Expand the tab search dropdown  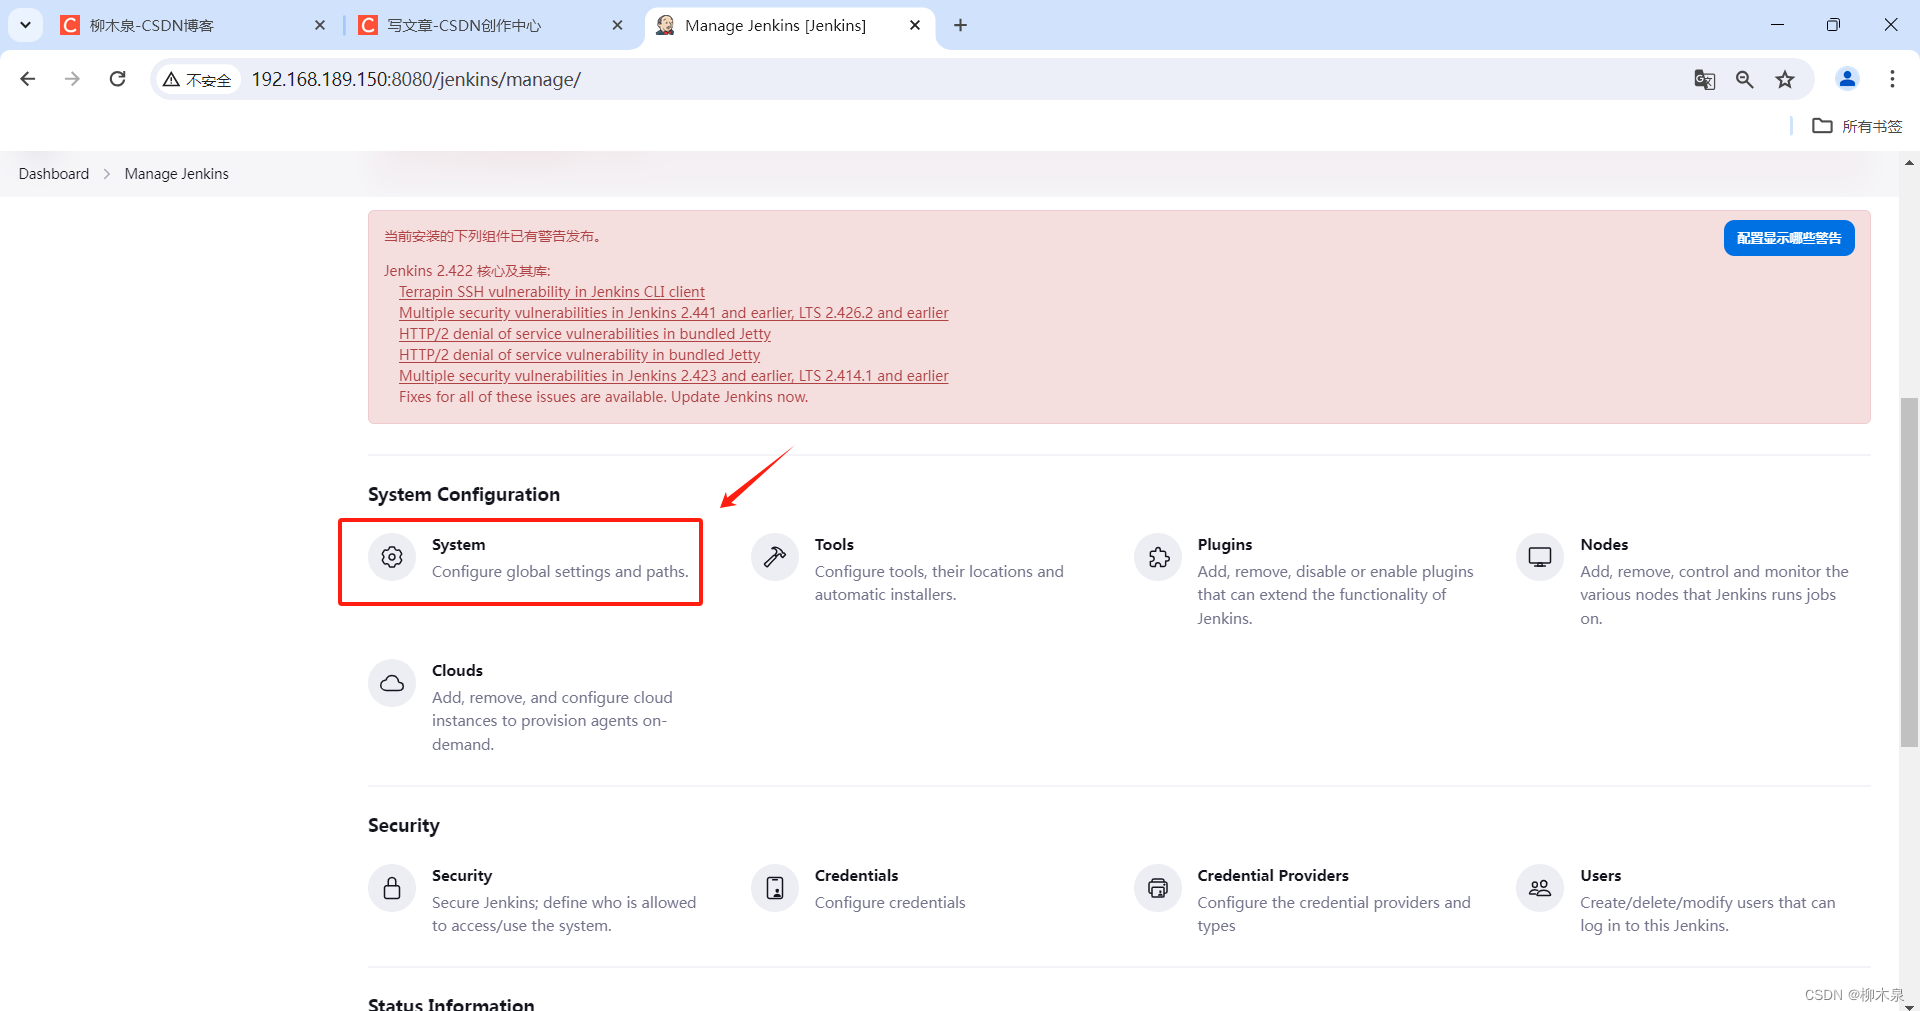(x=25, y=25)
